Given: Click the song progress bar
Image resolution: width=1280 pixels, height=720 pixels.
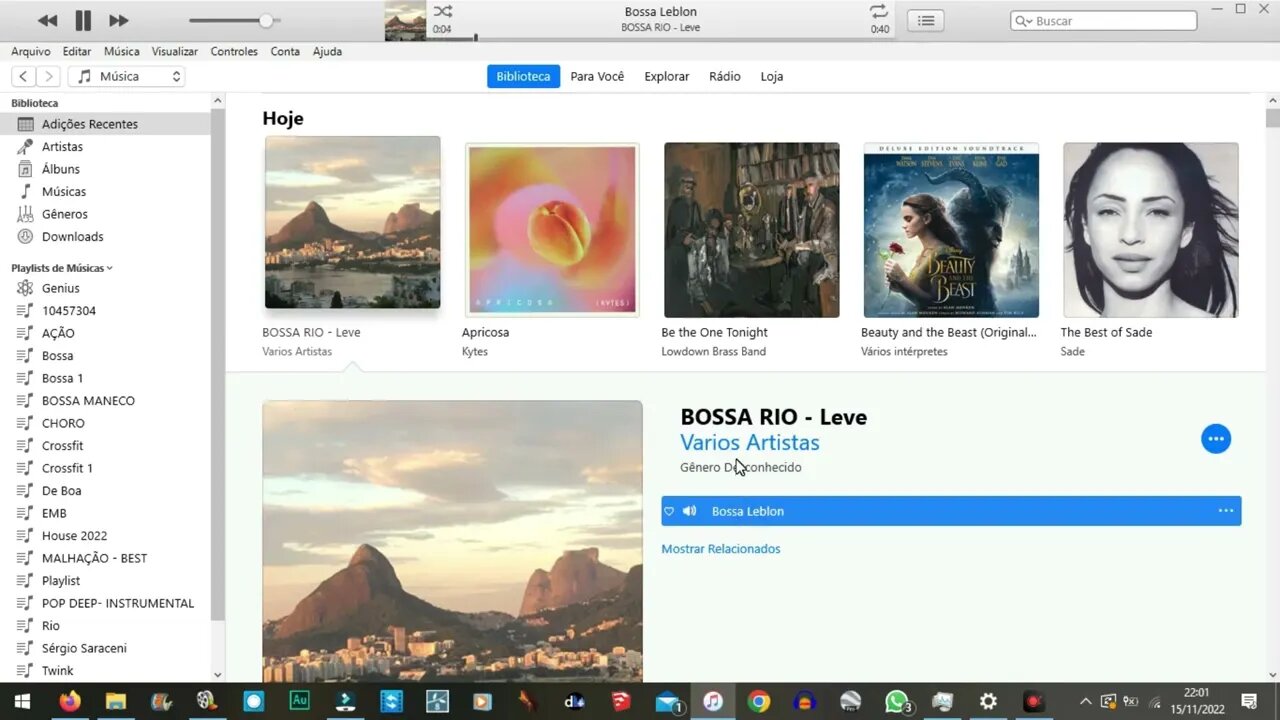Looking at the screenshot, I should 660,39.
